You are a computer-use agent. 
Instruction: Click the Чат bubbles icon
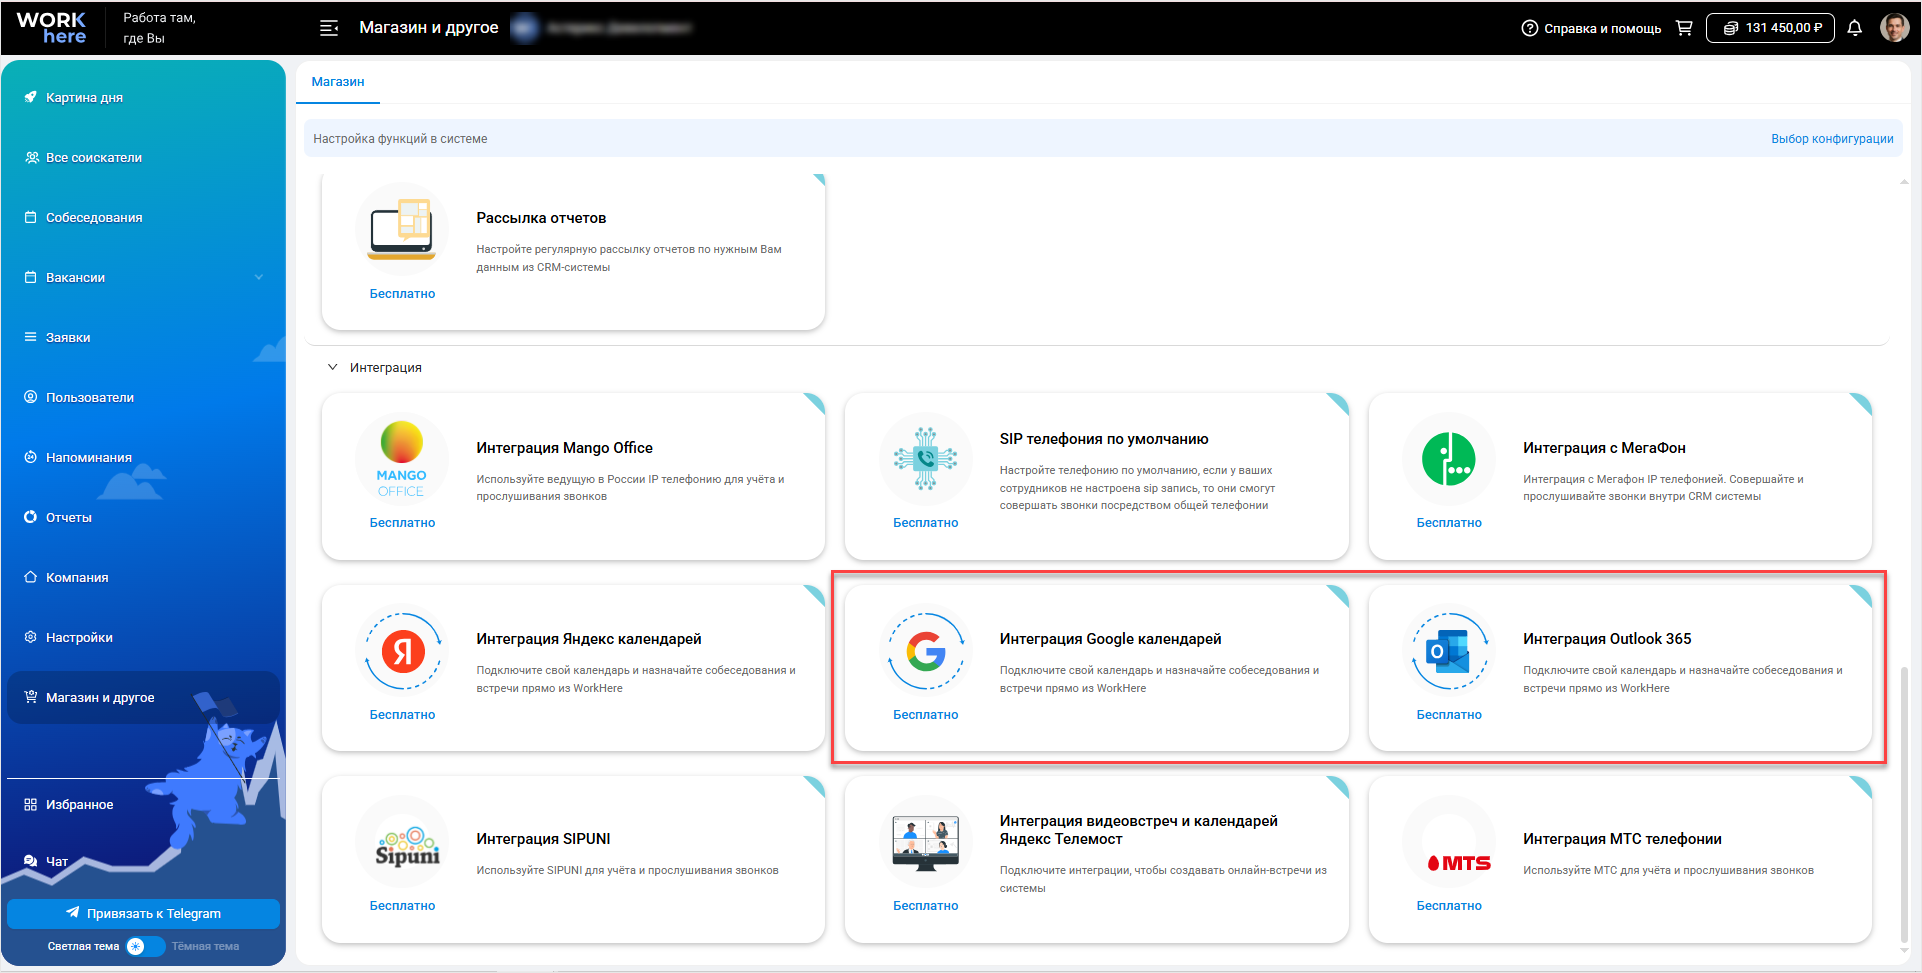pos(30,861)
